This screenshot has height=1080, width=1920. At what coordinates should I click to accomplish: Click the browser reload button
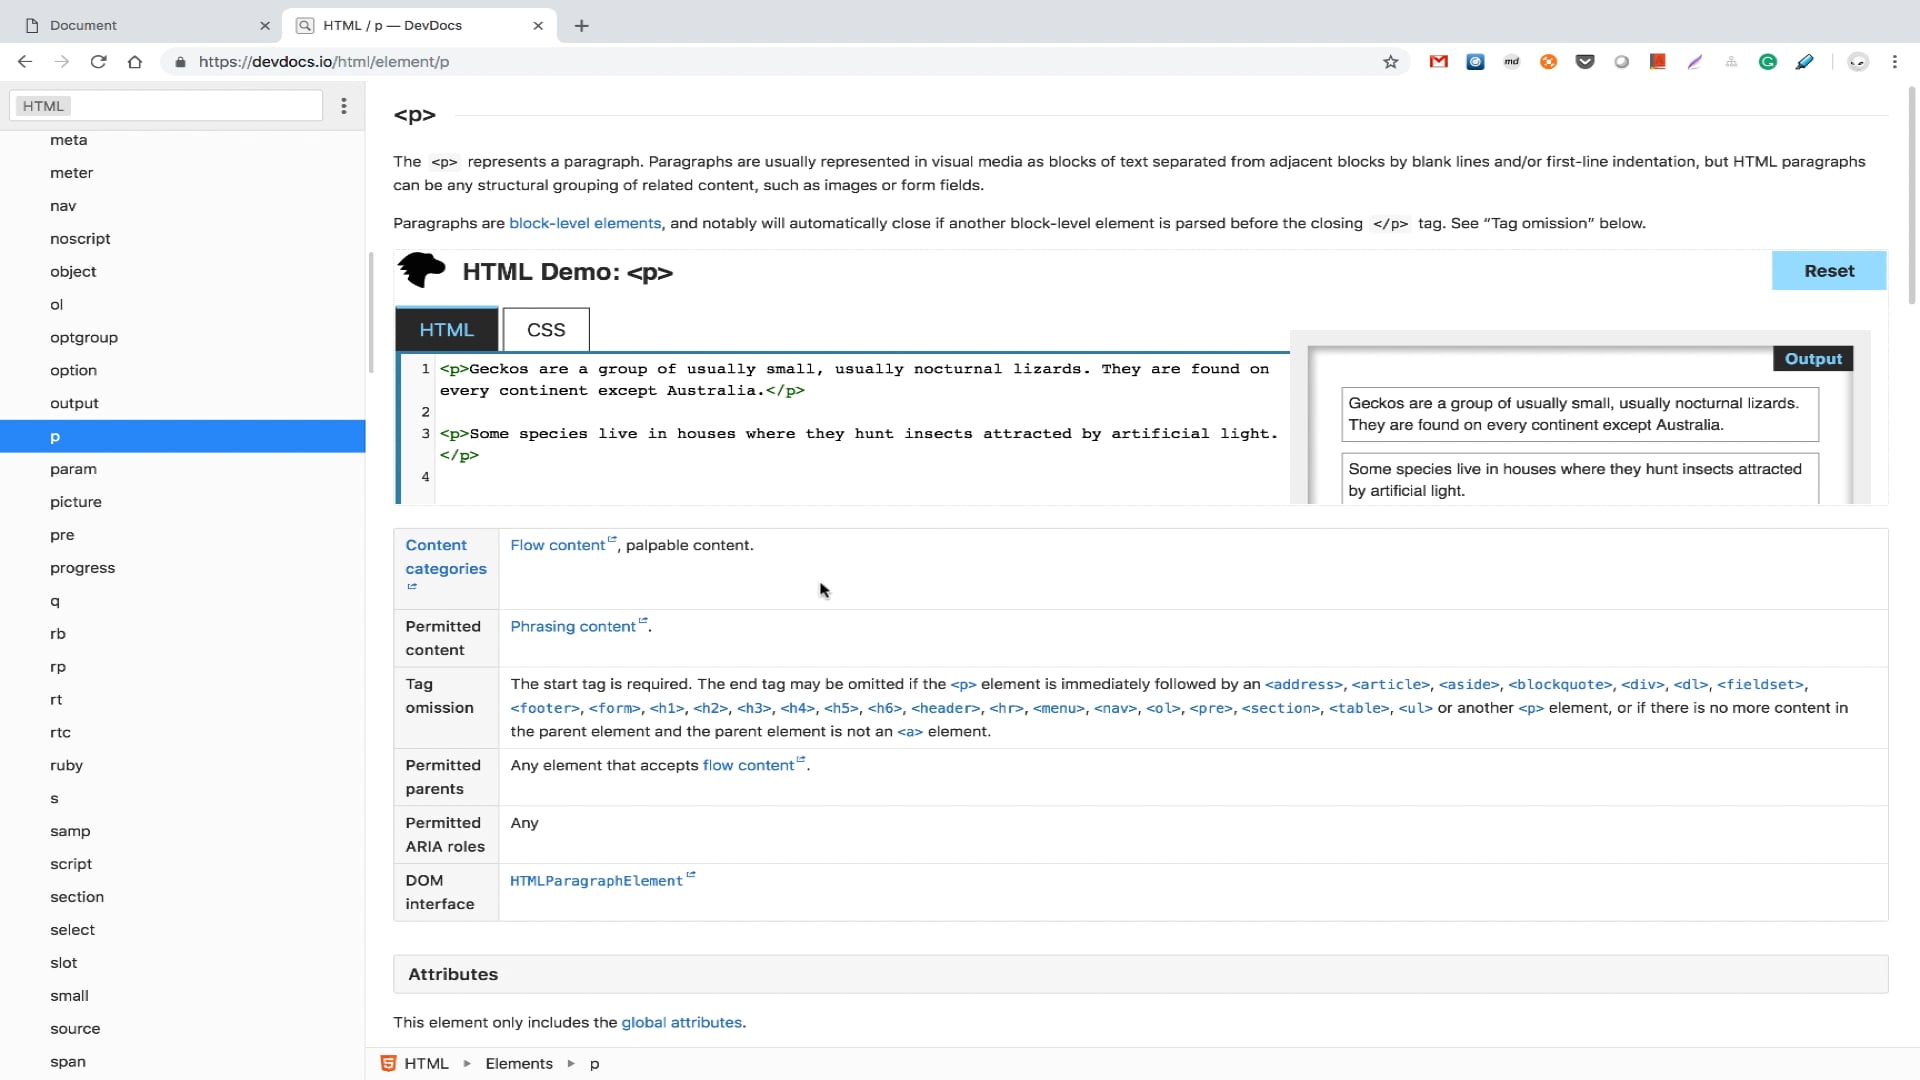click(98, 62)
